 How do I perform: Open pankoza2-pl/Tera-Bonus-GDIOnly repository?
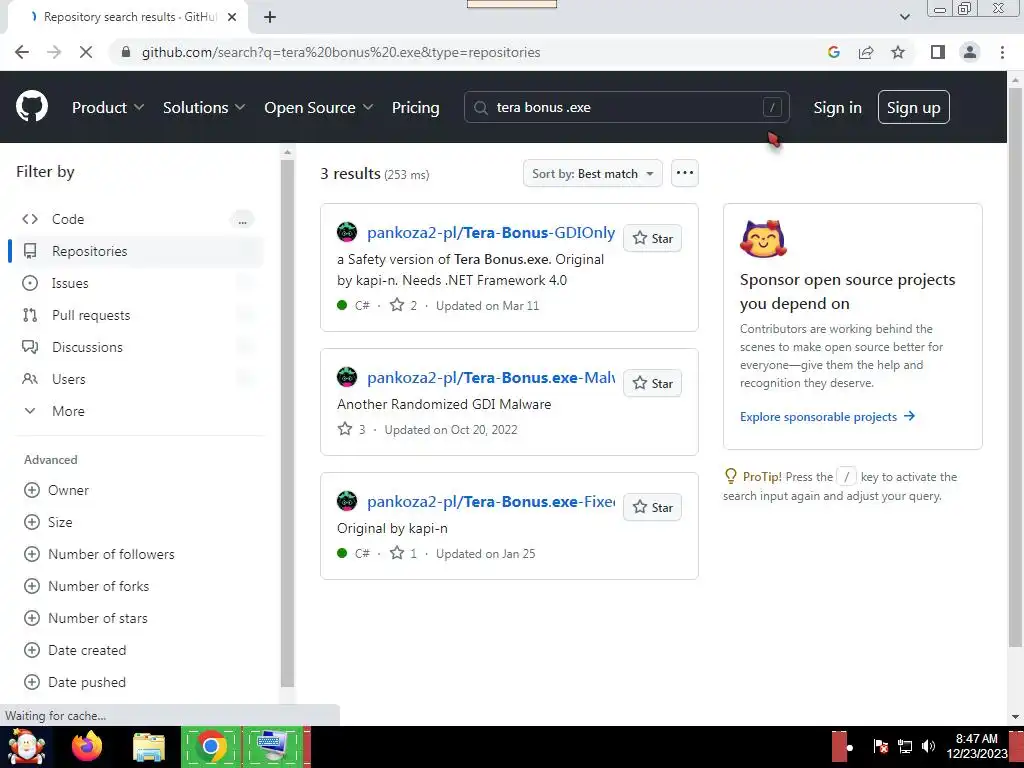coord(490,232)
